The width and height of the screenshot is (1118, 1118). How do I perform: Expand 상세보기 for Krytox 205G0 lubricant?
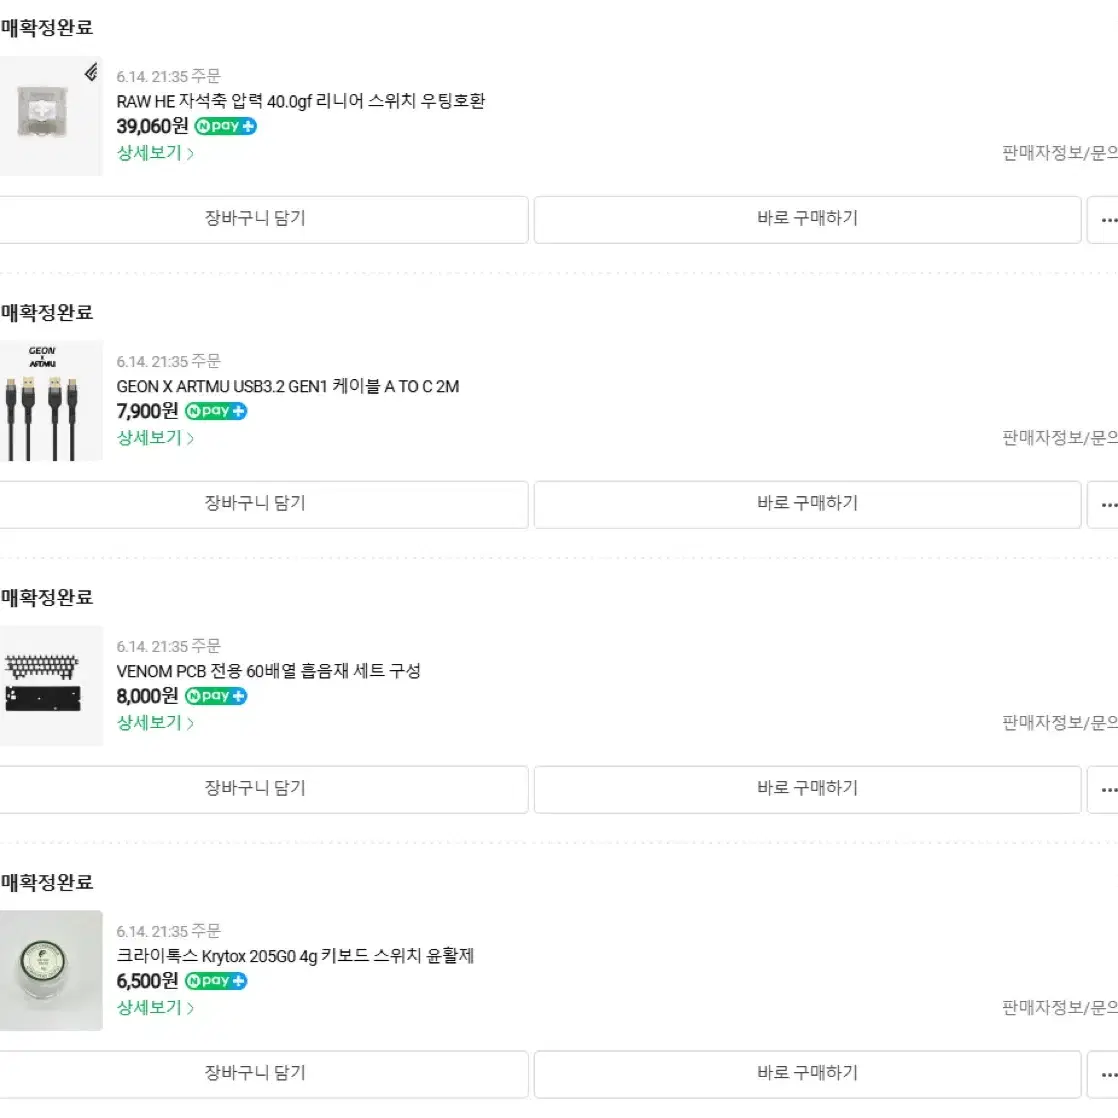tap(155, 1008)
